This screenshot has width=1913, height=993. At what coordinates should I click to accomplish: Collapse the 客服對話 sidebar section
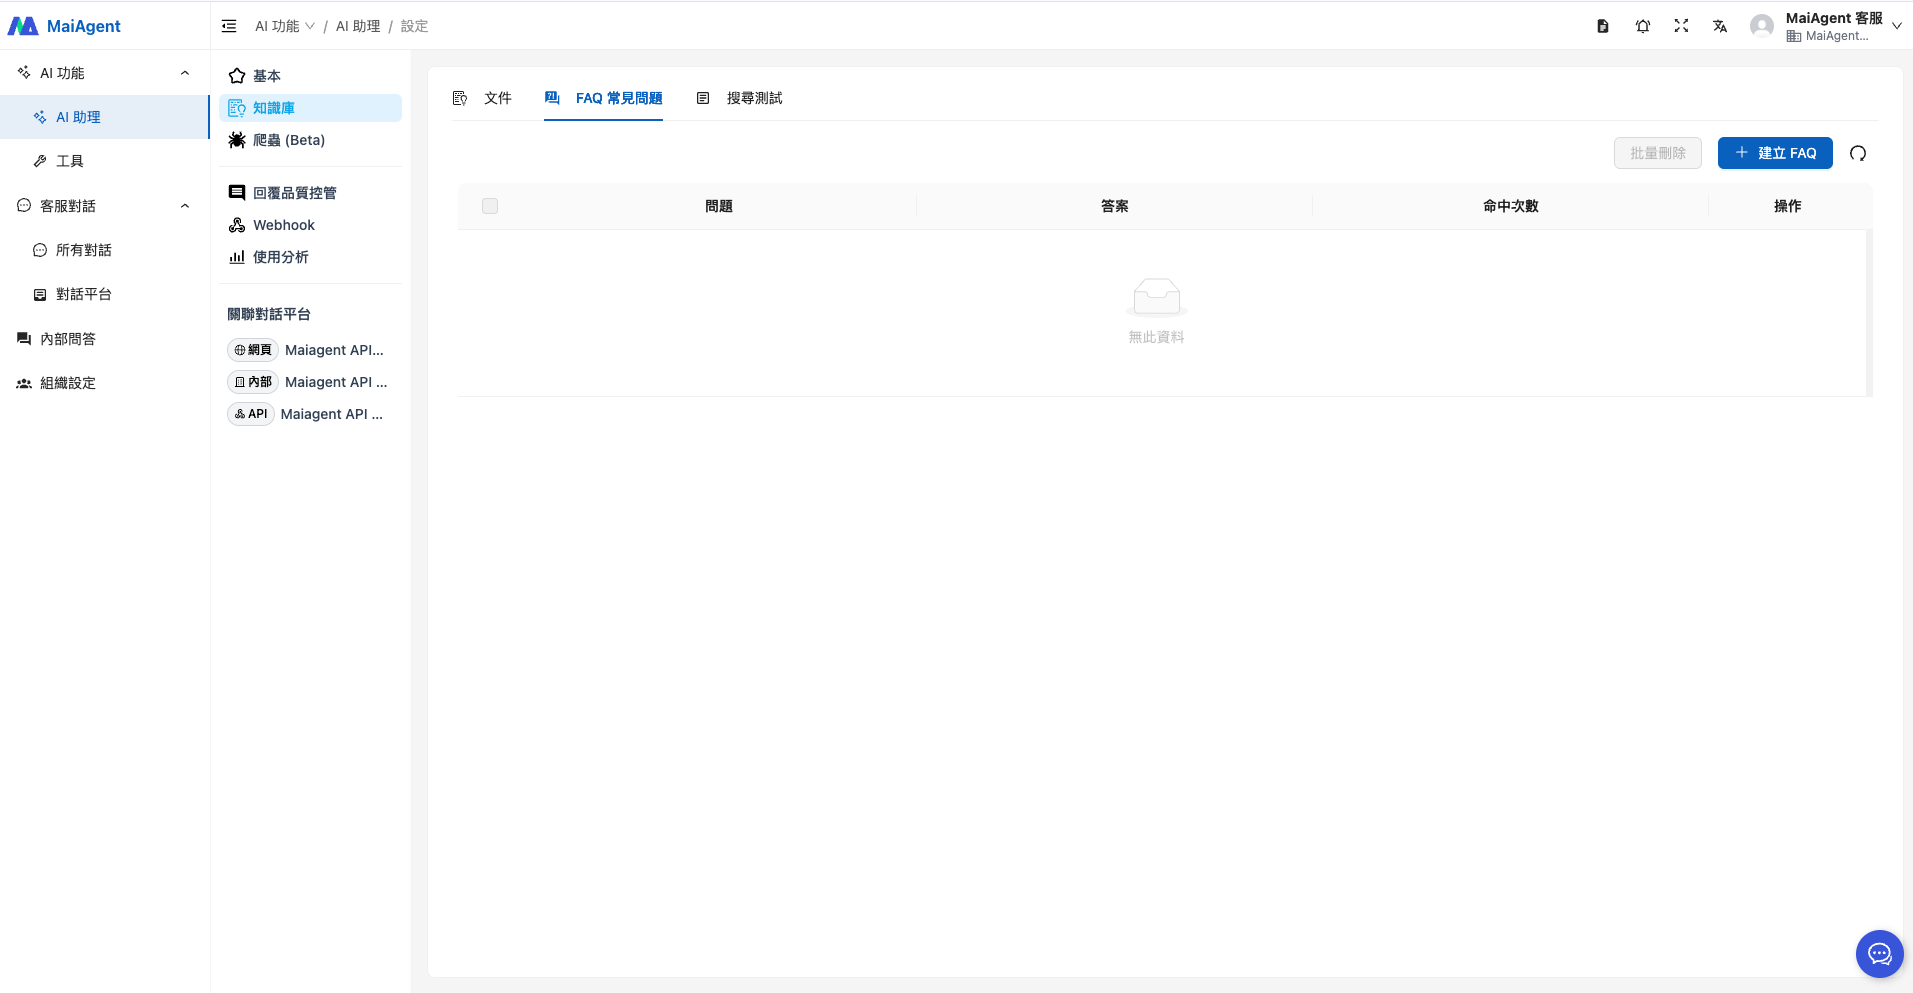click(185, 206)
